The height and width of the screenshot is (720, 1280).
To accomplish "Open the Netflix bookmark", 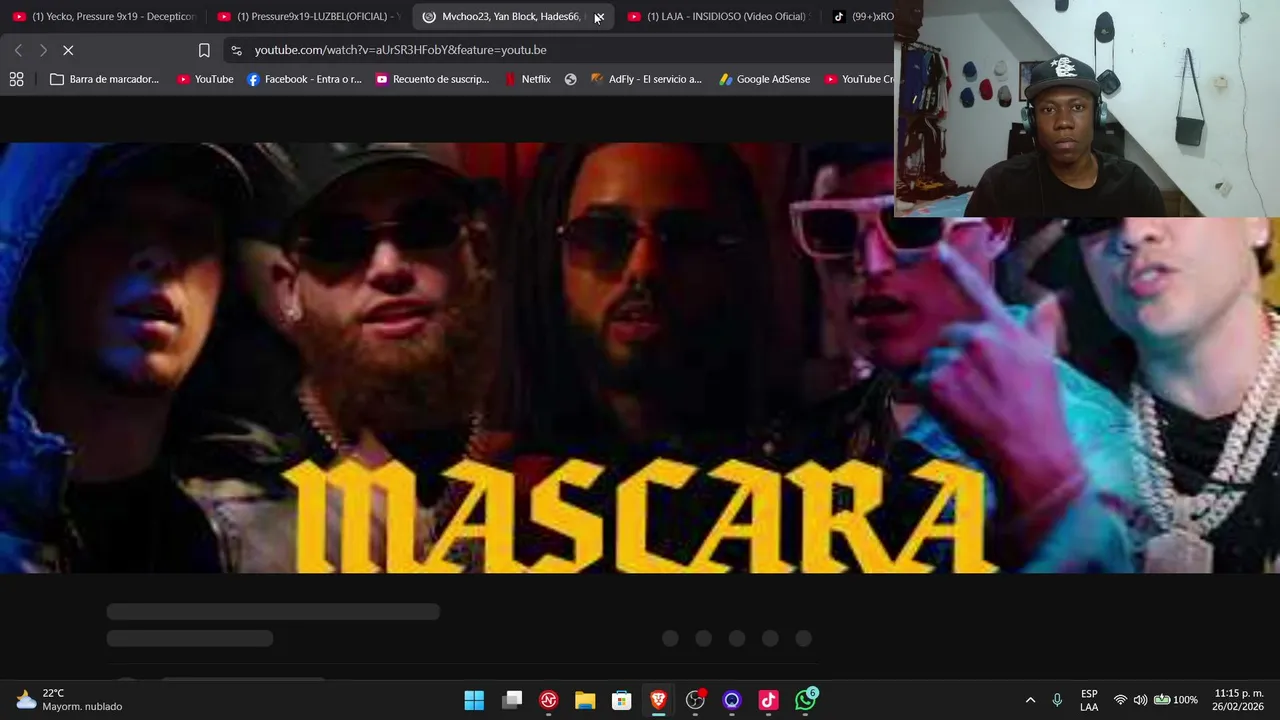I will (x=528, y=79).
